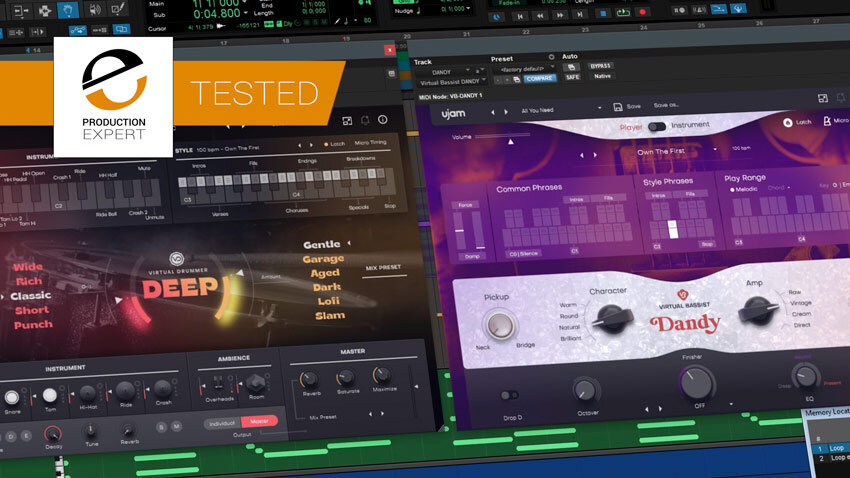
Task: Open the factory default preset dropdown
Action: 525,69
